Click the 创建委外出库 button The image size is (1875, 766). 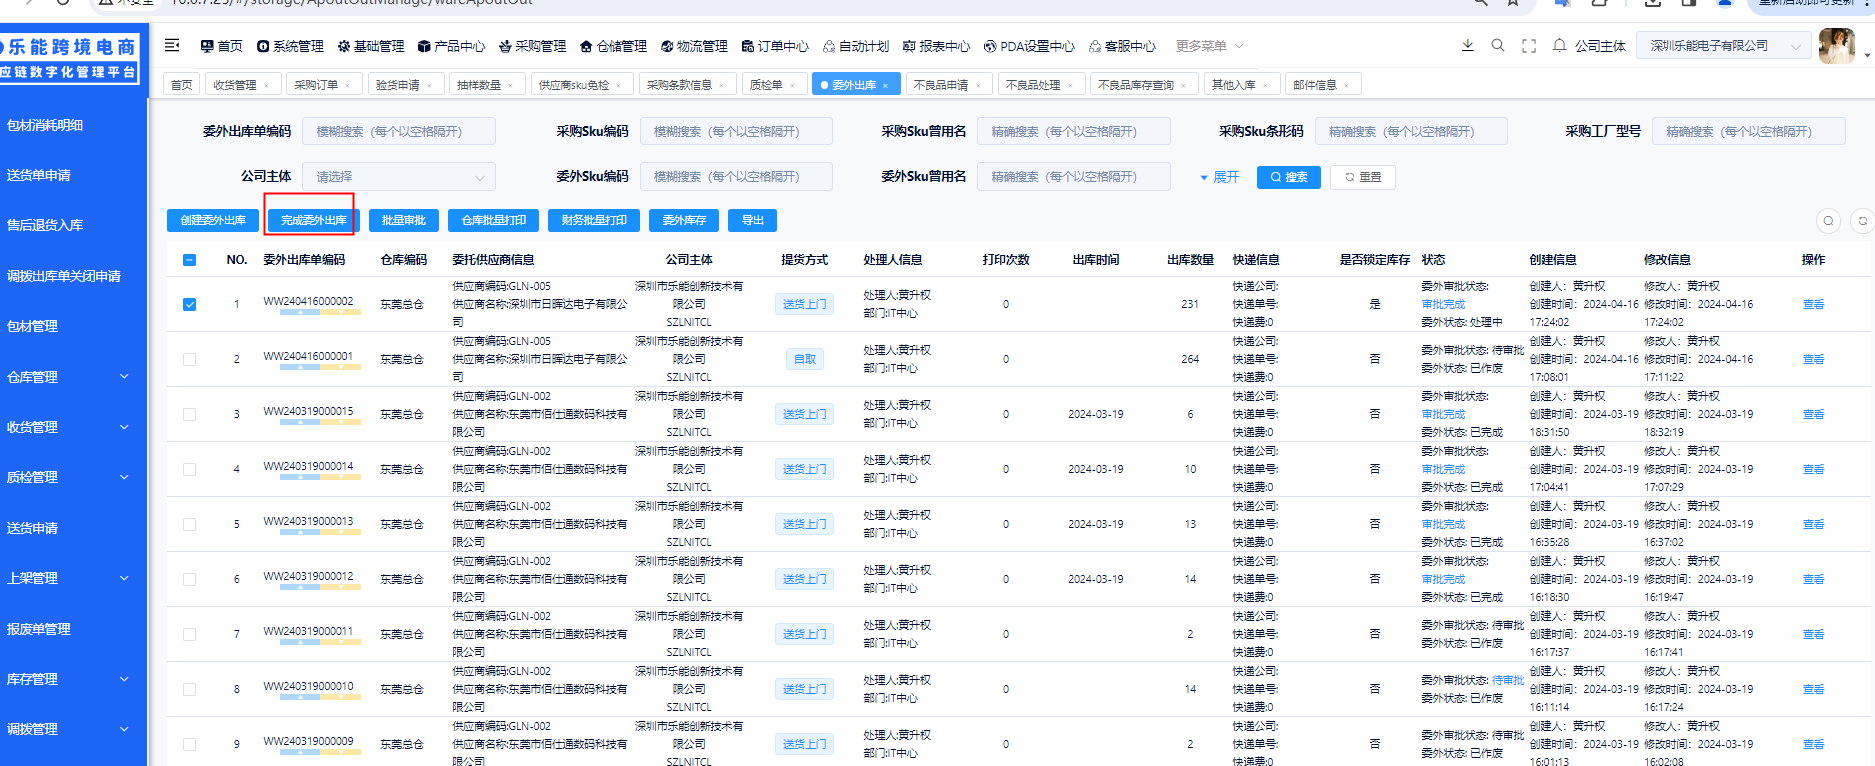click(213, 220)
